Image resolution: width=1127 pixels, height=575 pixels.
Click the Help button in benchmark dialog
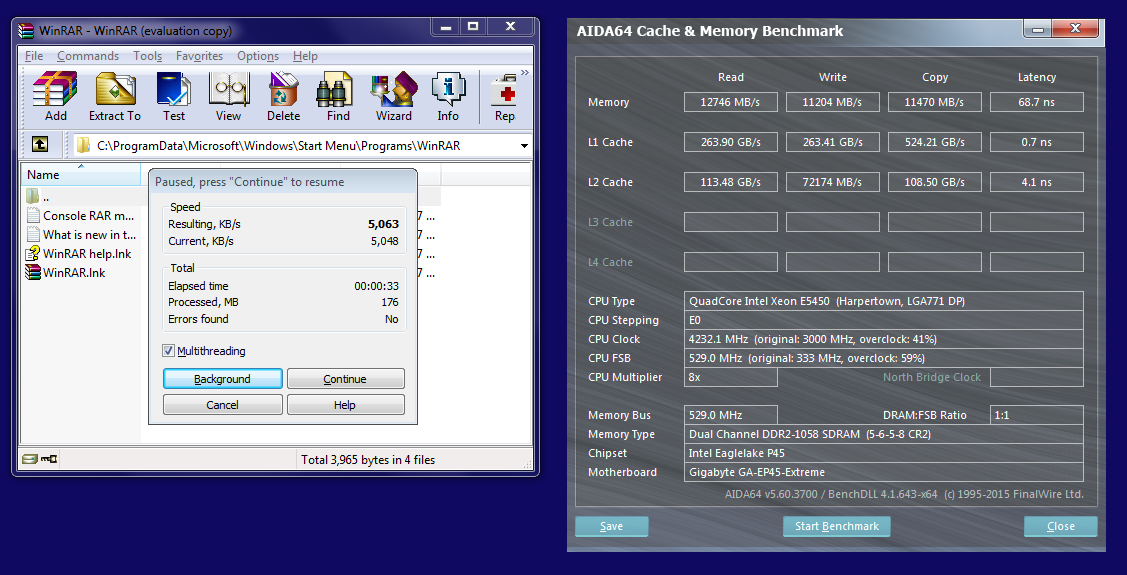tap(345, 405)
